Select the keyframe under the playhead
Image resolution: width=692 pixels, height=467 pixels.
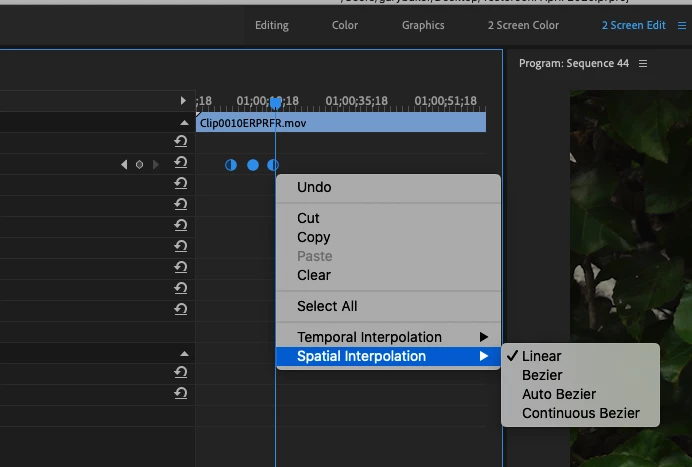point(273,165)
